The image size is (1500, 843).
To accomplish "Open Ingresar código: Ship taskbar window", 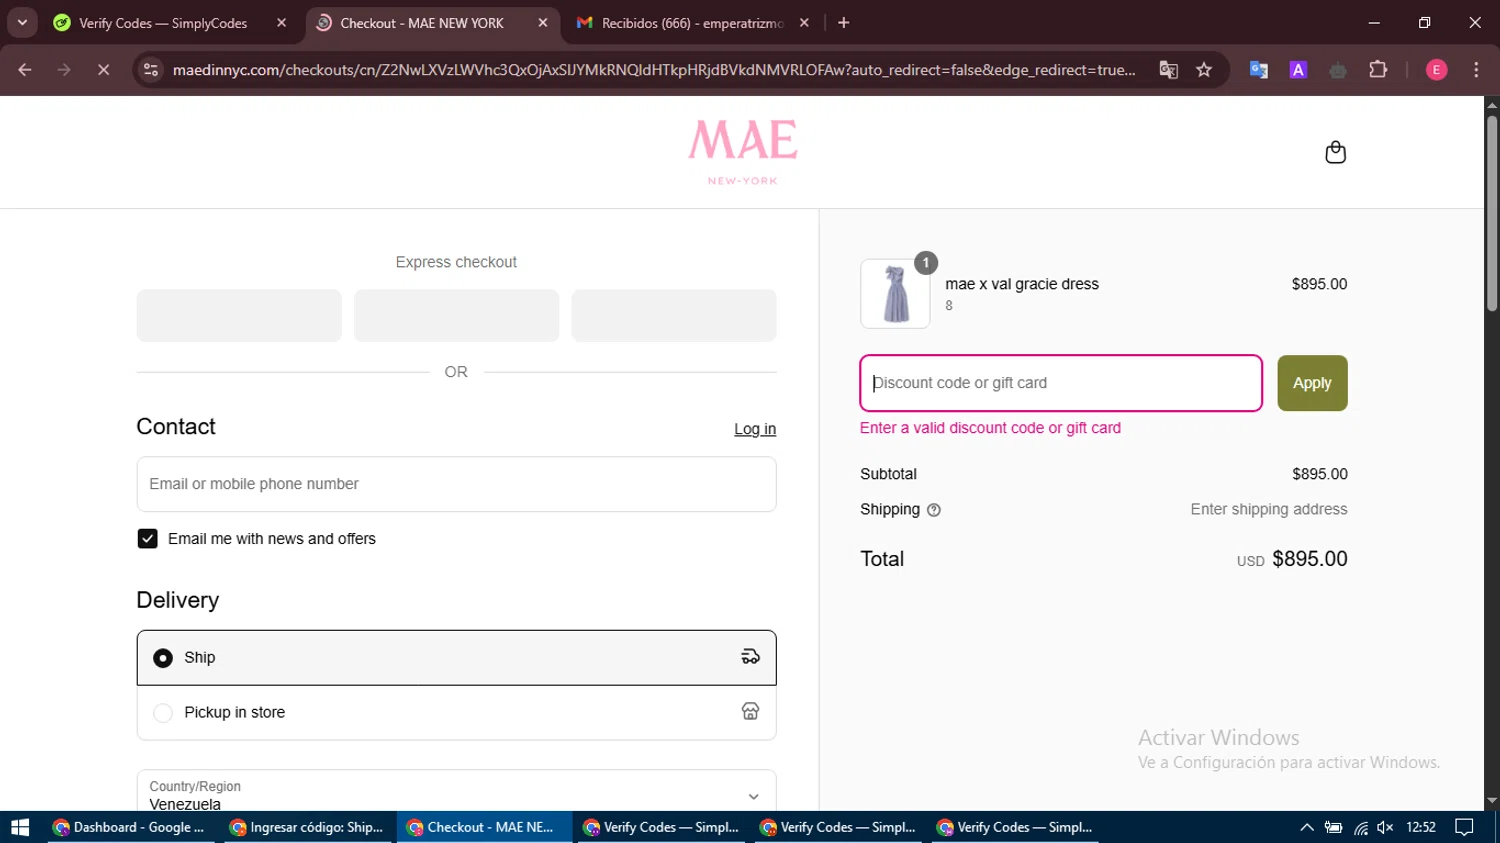I will 306,827.
